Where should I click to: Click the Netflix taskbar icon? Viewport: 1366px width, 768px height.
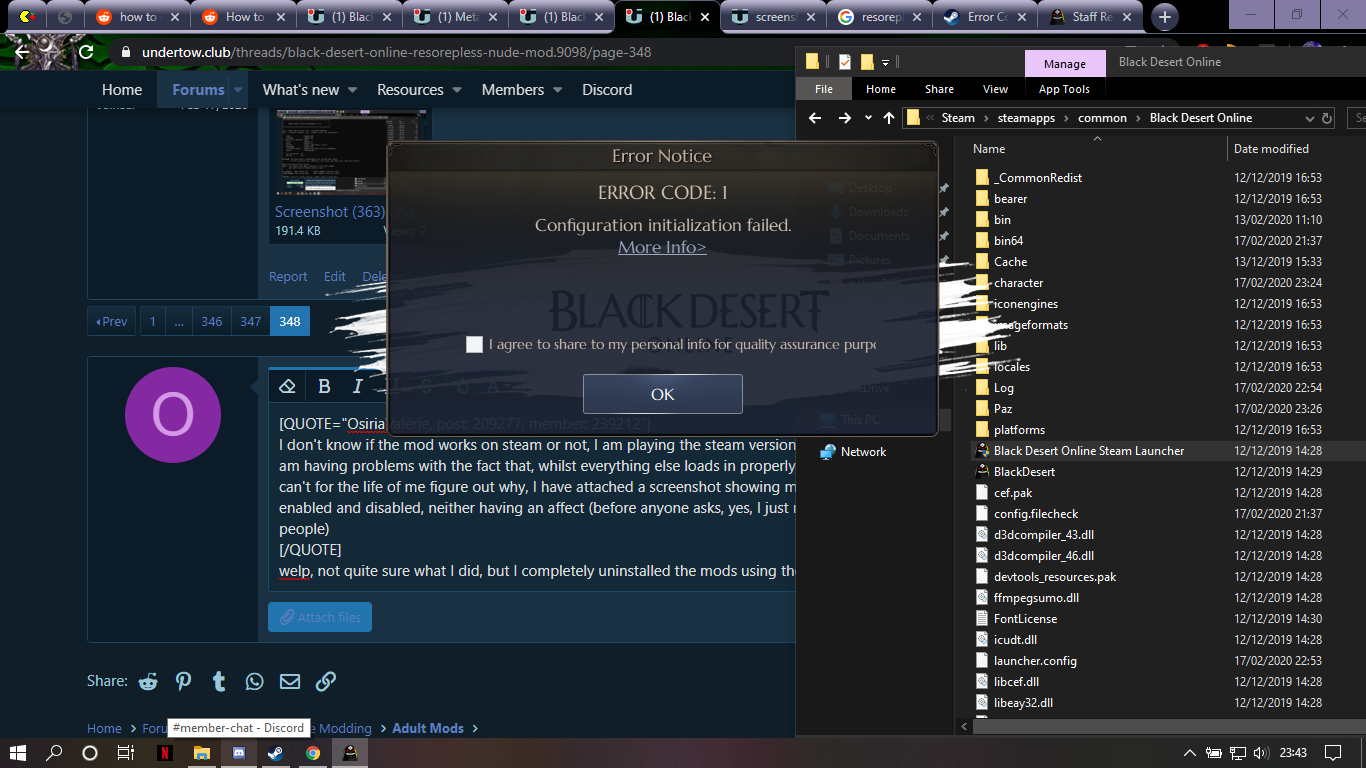coord(164,753)
